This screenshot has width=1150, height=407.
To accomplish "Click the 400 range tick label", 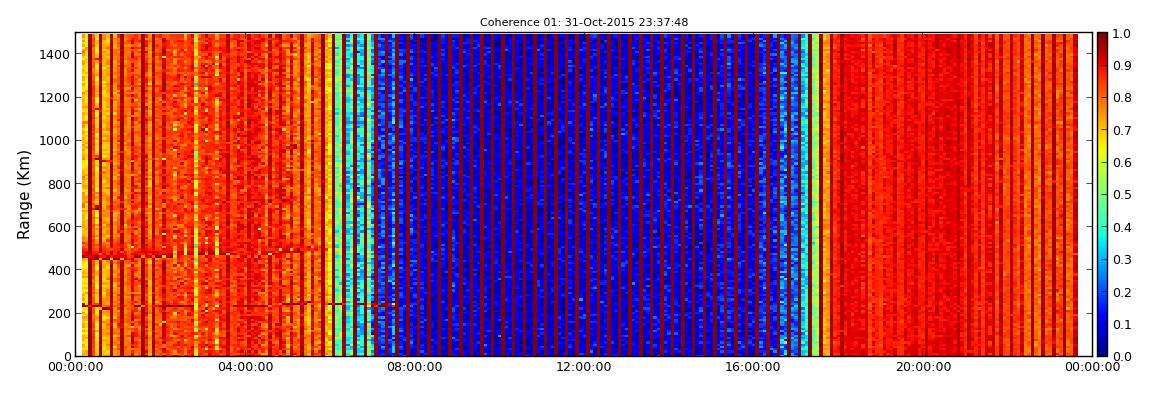I will tap(59, 271).
